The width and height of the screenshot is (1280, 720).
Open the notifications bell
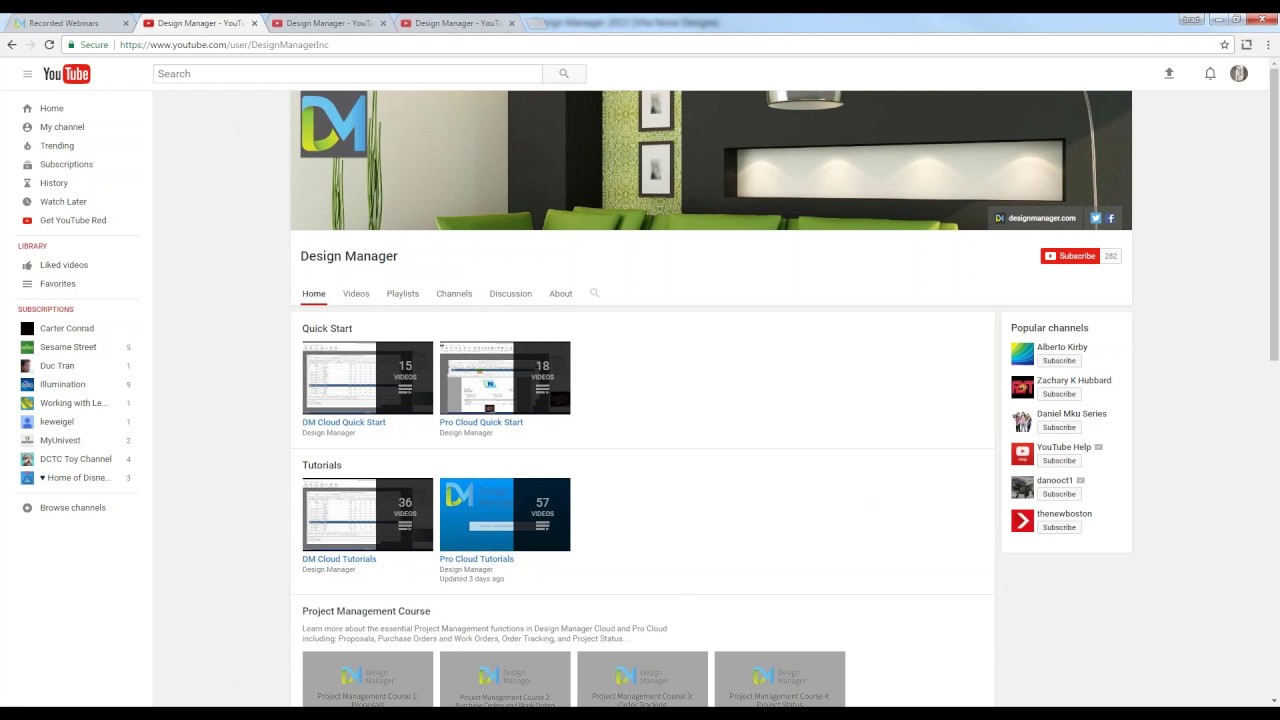click(1210, 73)
